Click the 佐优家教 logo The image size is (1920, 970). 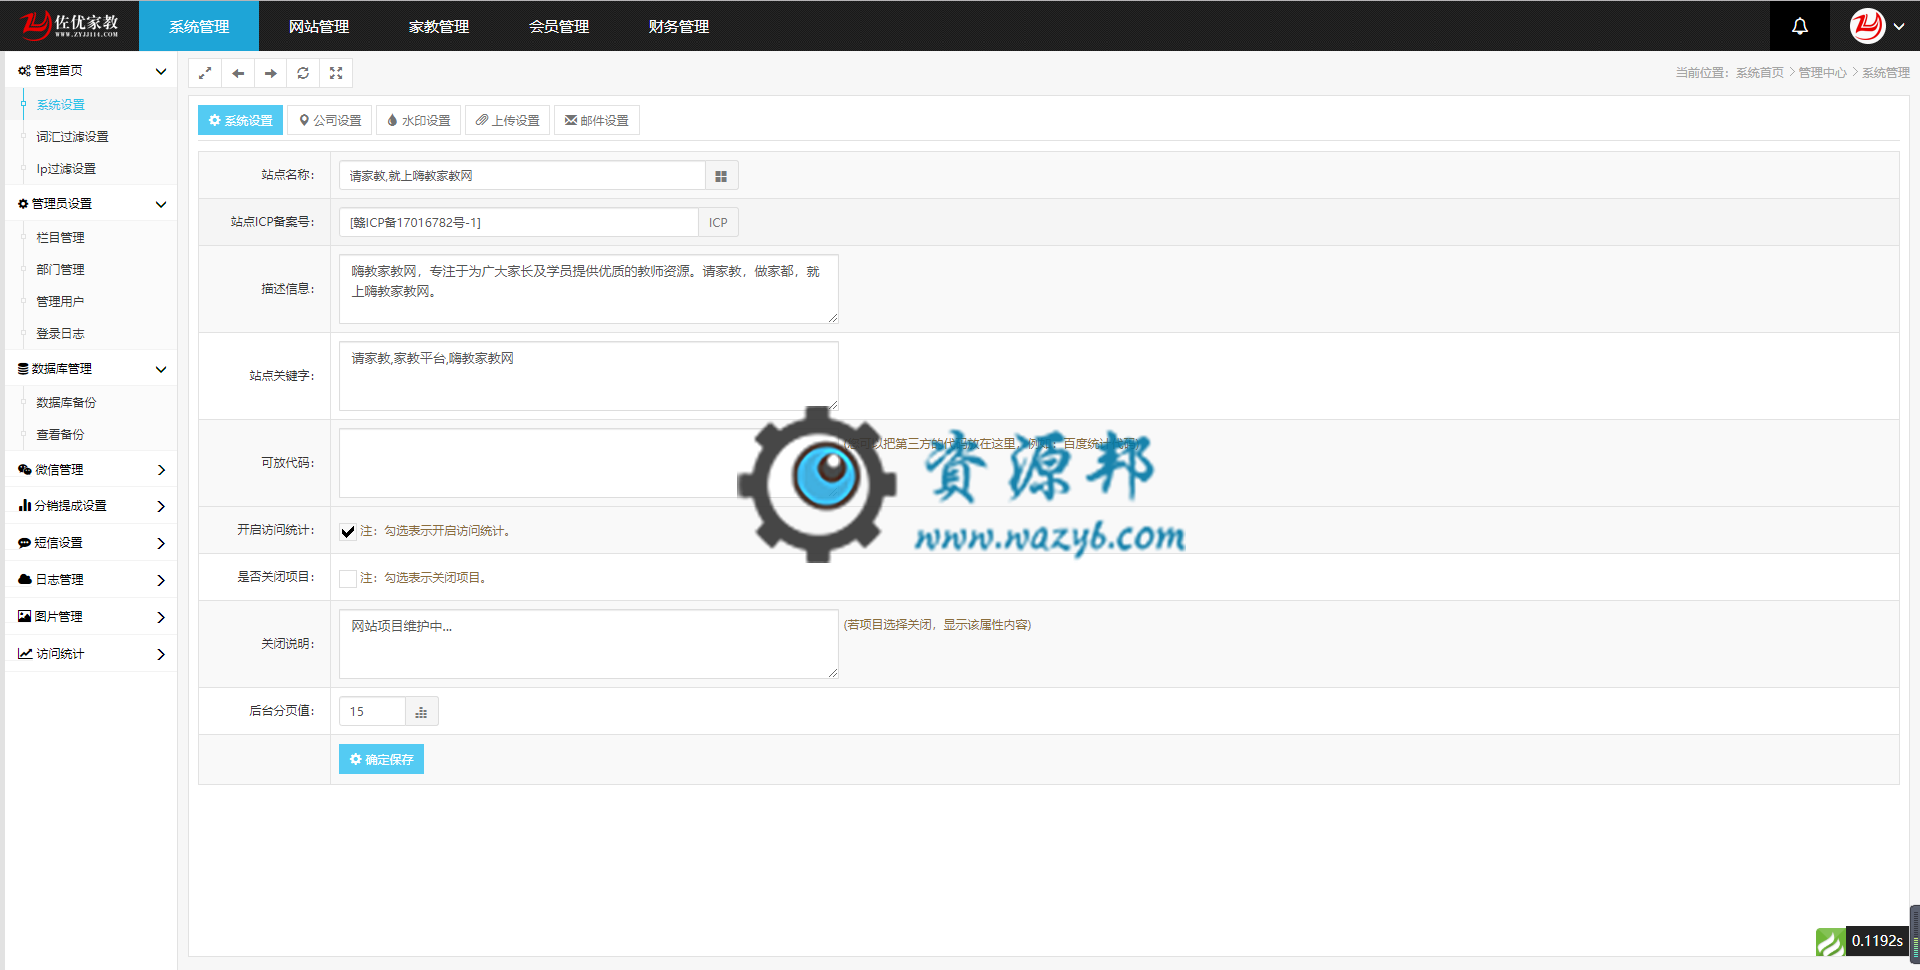[70, 25]
